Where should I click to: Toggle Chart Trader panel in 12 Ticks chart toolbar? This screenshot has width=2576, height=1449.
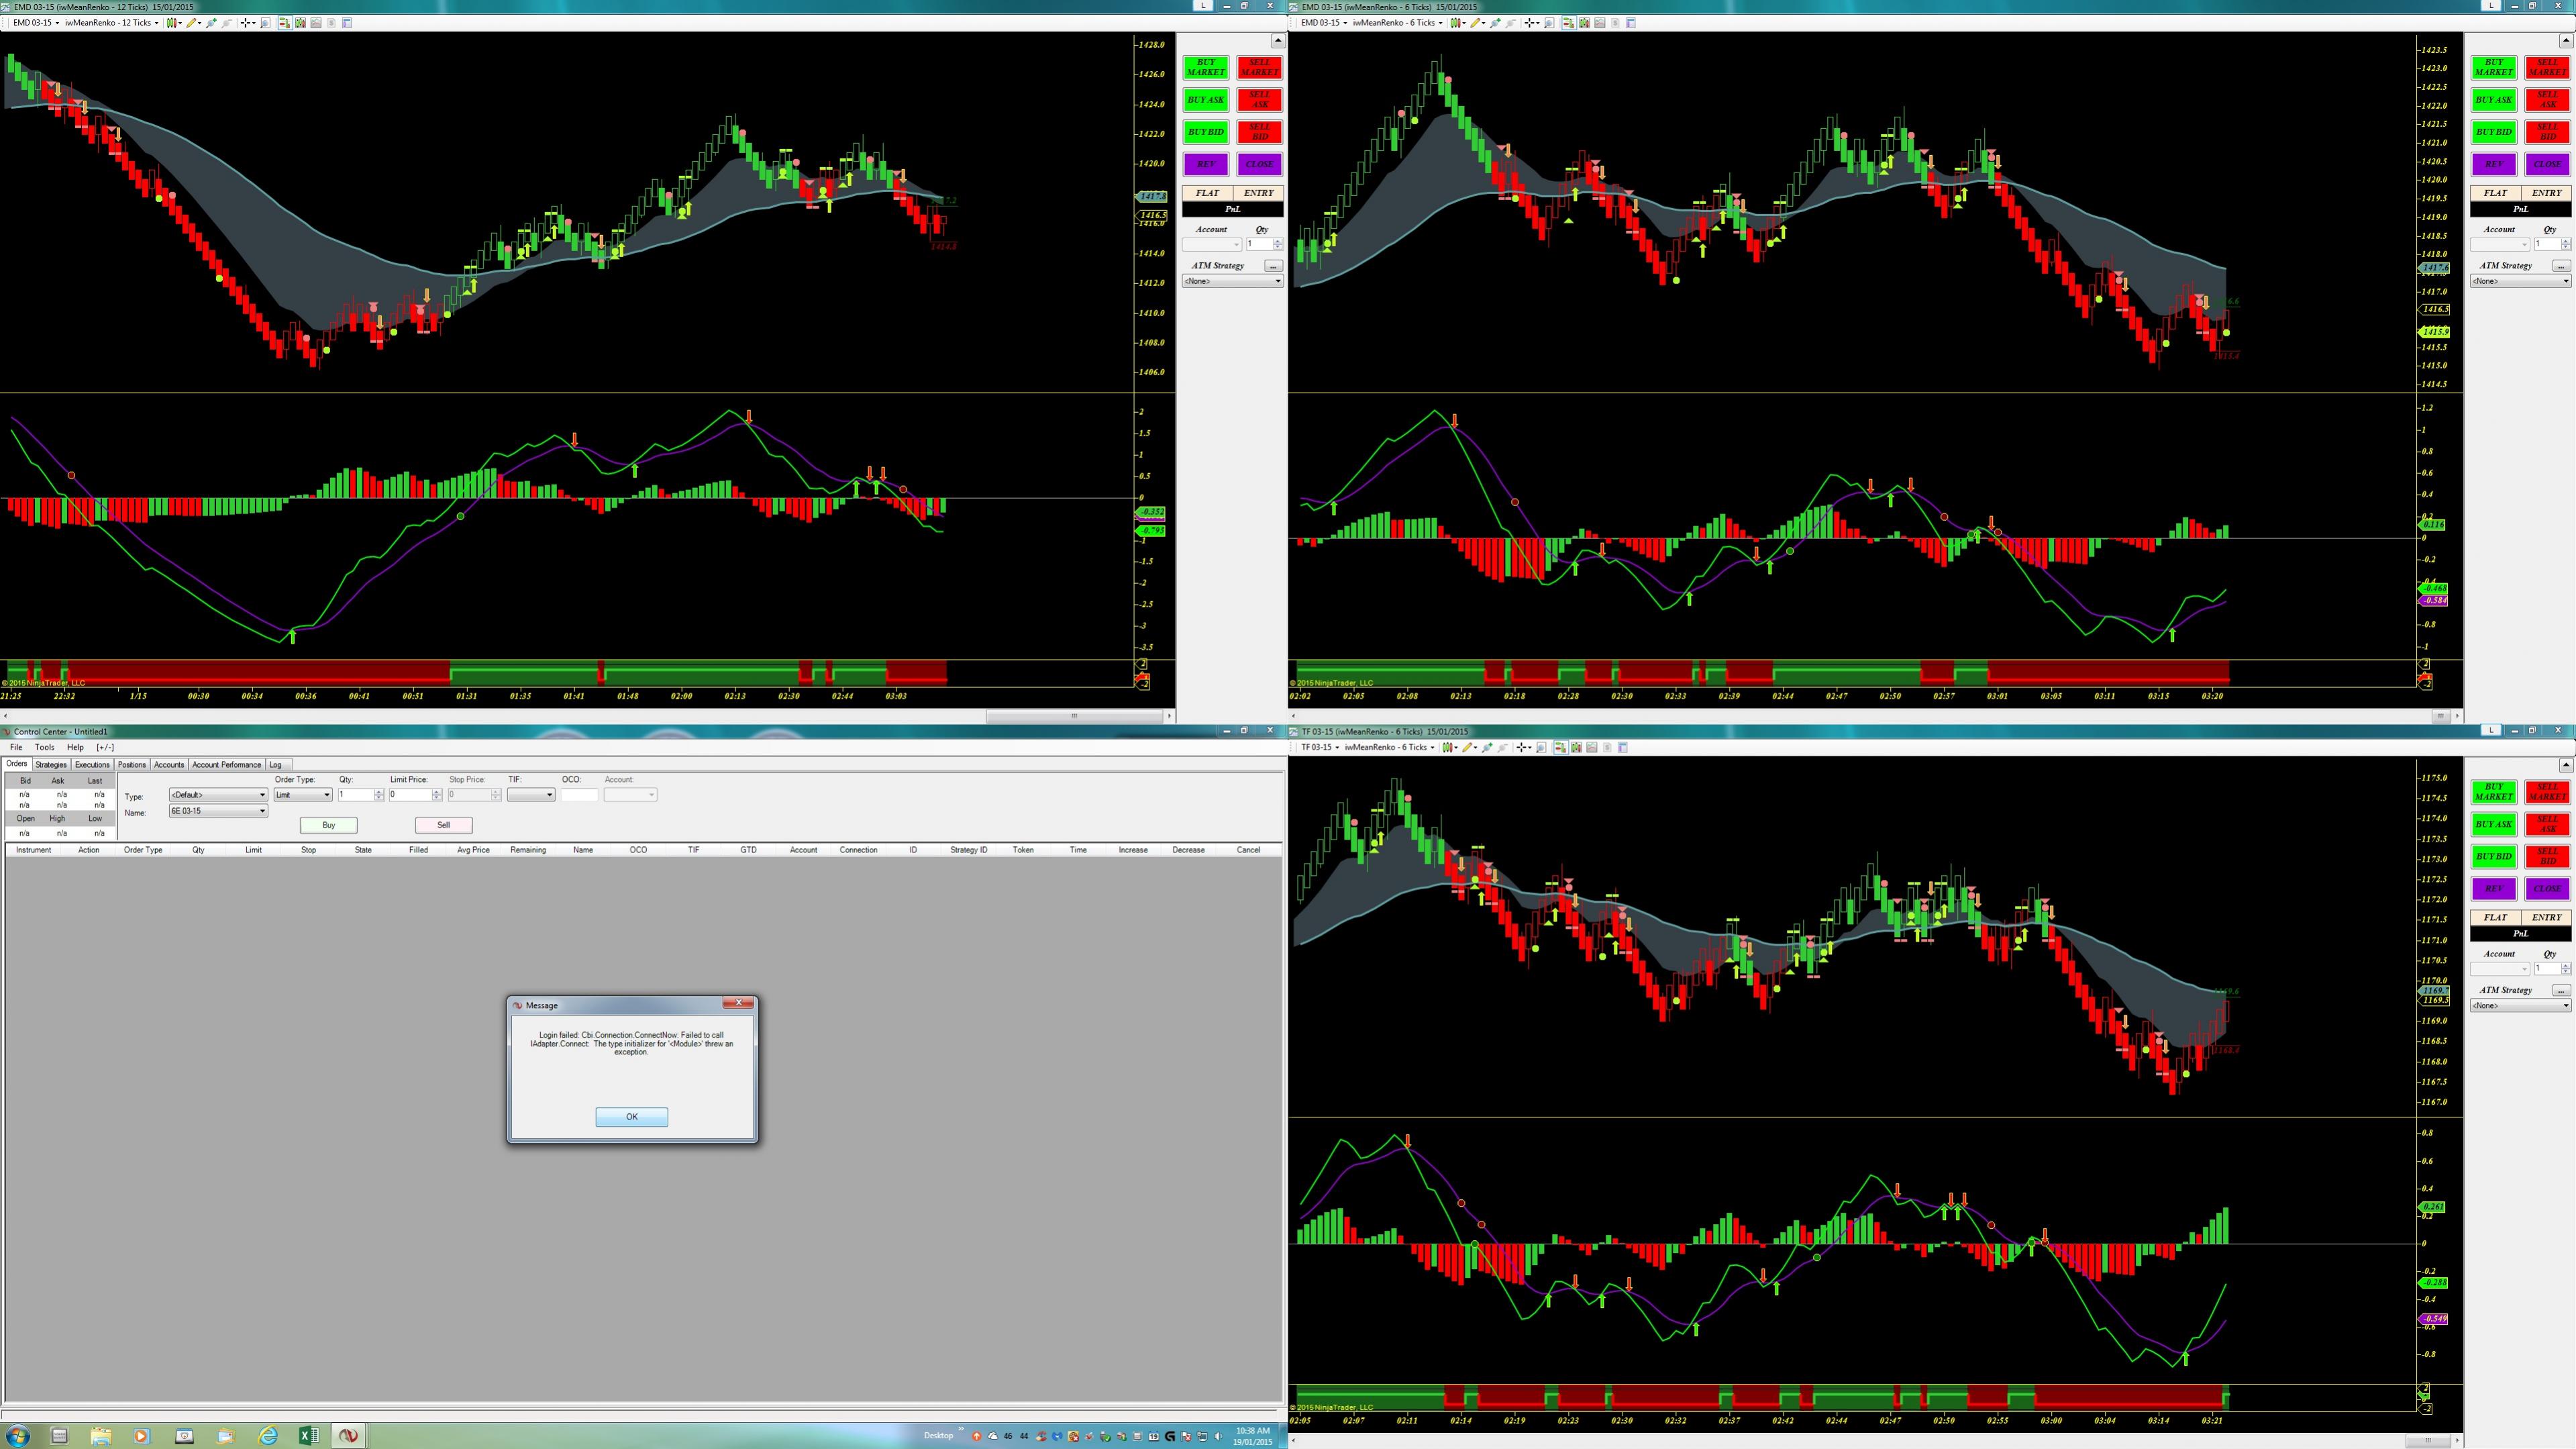pos(285,23)
